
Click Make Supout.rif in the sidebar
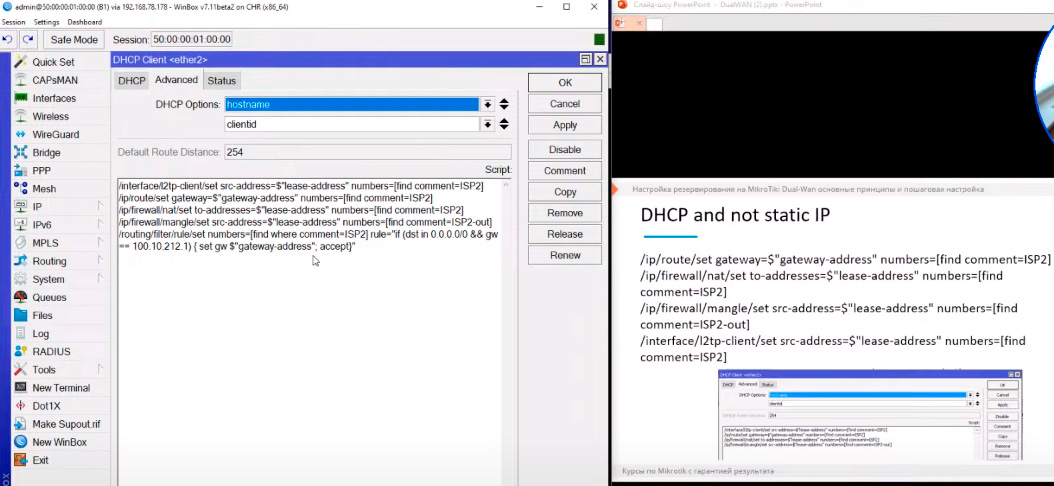[66, 424]
